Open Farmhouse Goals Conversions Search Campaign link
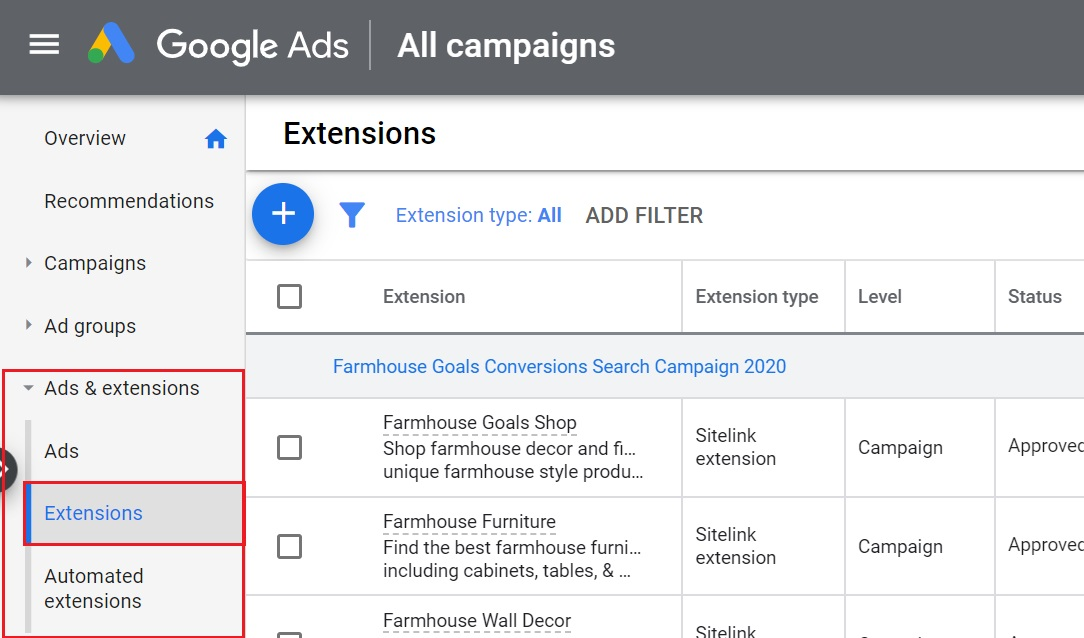 point(559,366)
